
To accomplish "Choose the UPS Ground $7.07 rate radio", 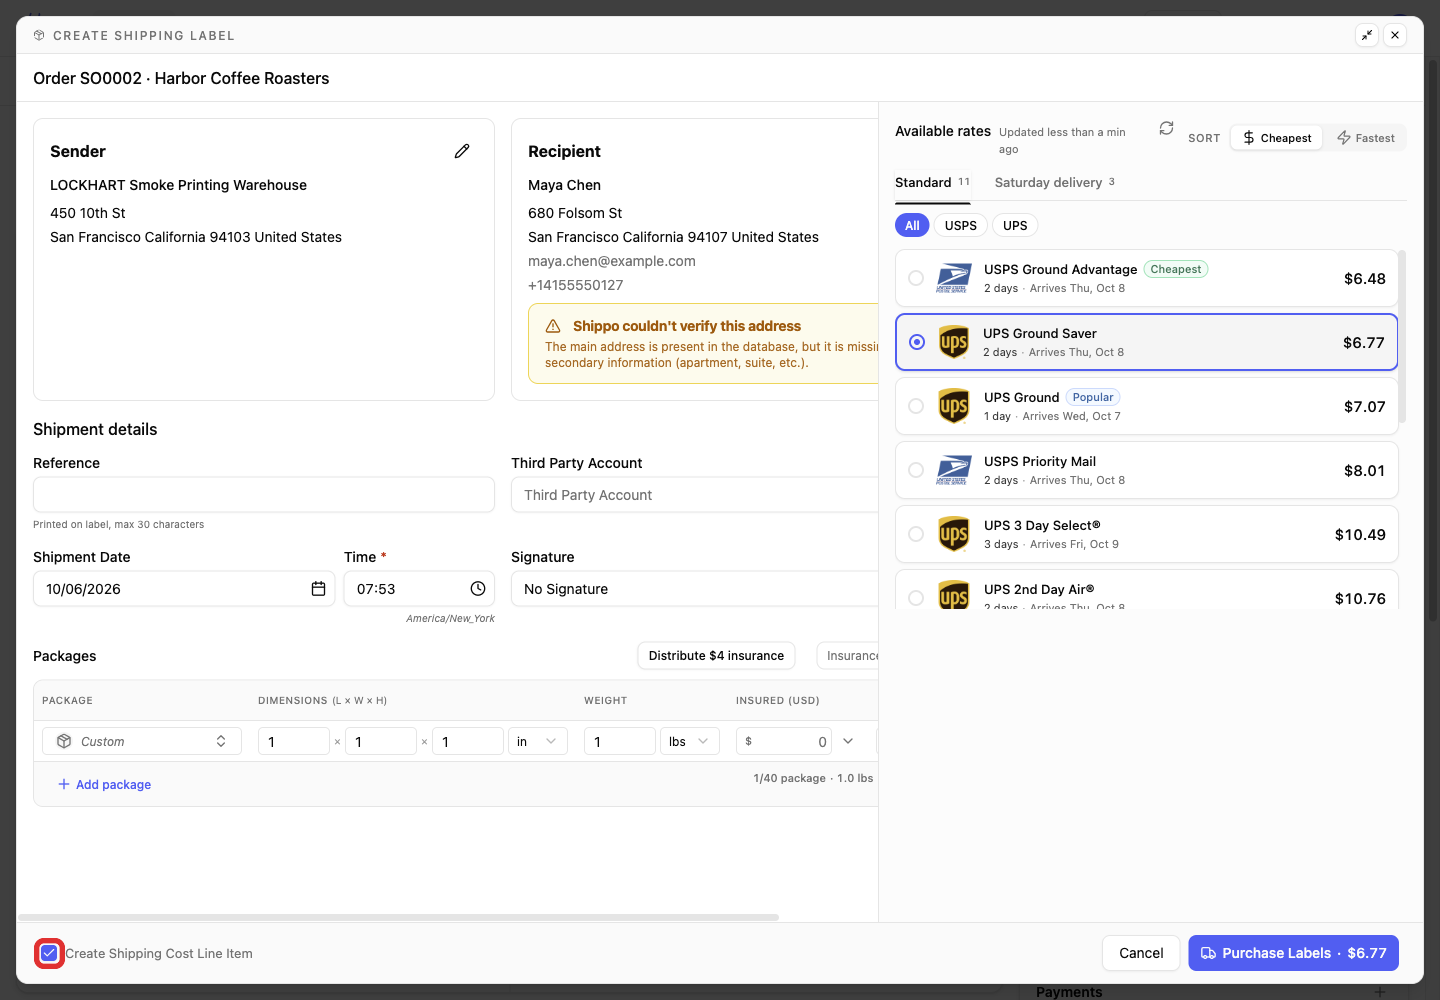I will [916, 406].
